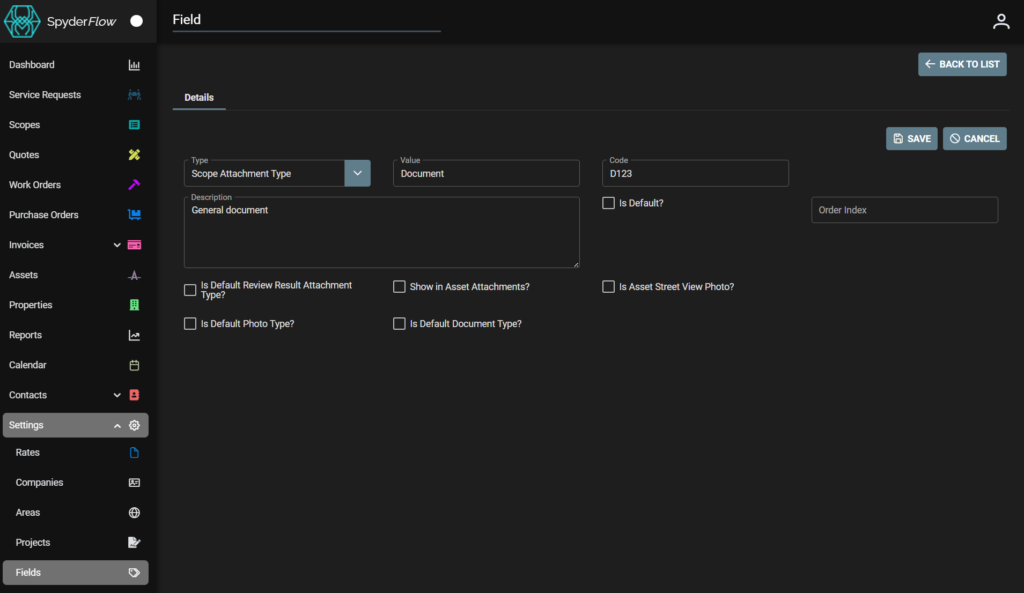Open the Scope Attachment Type dropdown

pyautogui.click(x=357, y=172)
